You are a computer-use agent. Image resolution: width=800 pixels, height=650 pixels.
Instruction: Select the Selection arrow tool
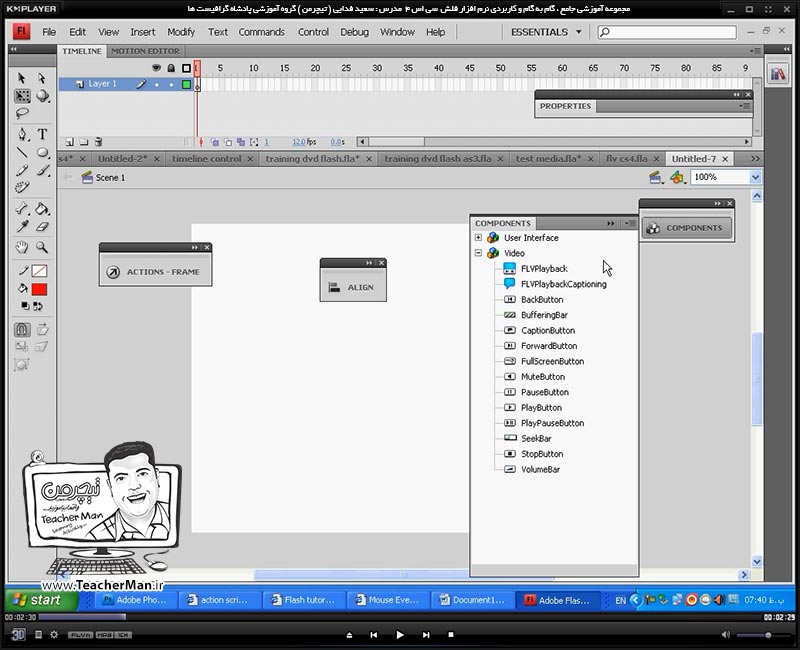pyautogui.click(x=21, y=78)
